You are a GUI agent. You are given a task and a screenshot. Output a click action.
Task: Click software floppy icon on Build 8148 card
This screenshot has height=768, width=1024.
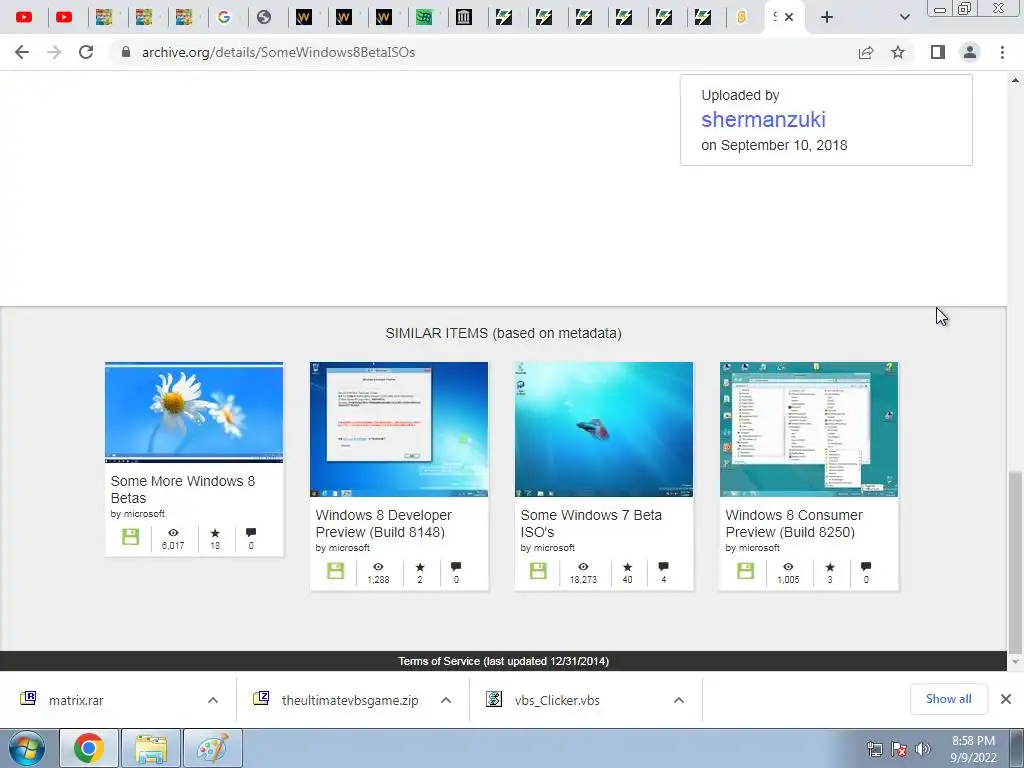[x=336, y=571]
